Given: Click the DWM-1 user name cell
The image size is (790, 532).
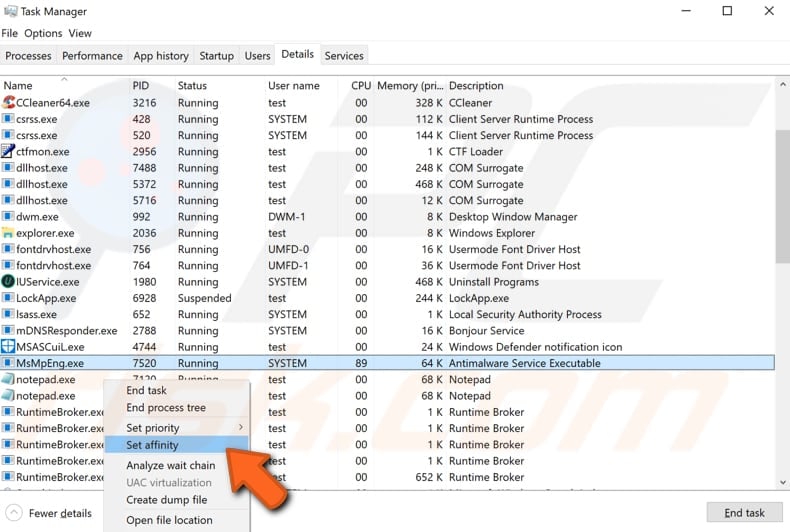Looking at the screenshot, I should pyautogui.click(x=287, y=217).
